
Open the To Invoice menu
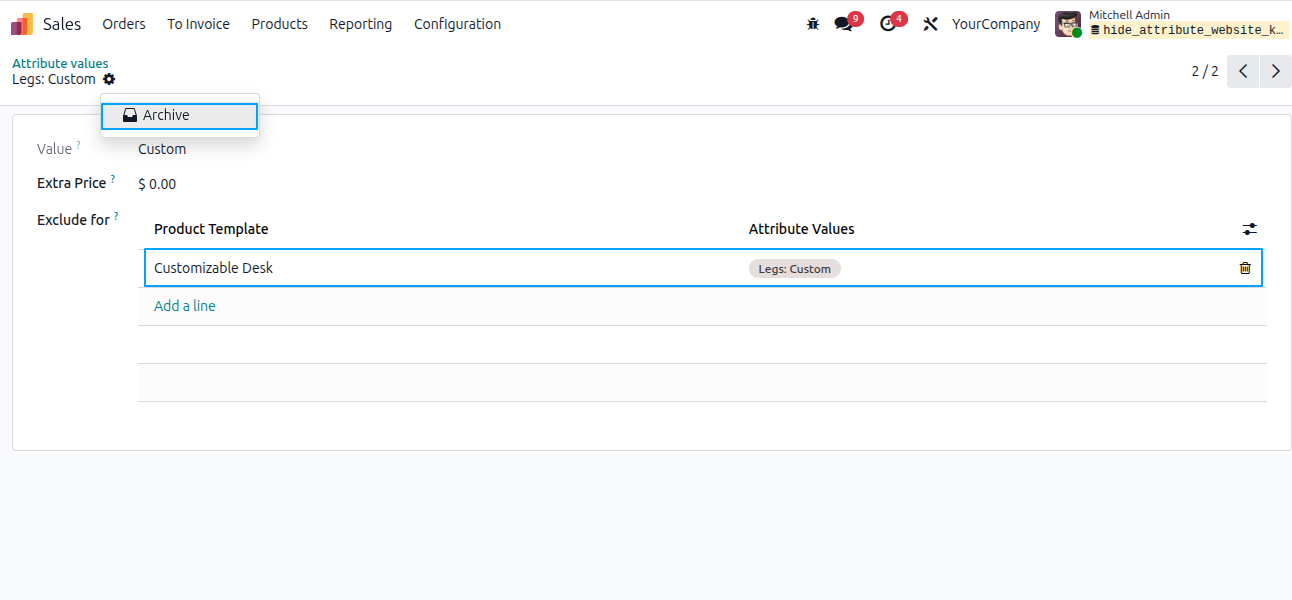[198, 24]
